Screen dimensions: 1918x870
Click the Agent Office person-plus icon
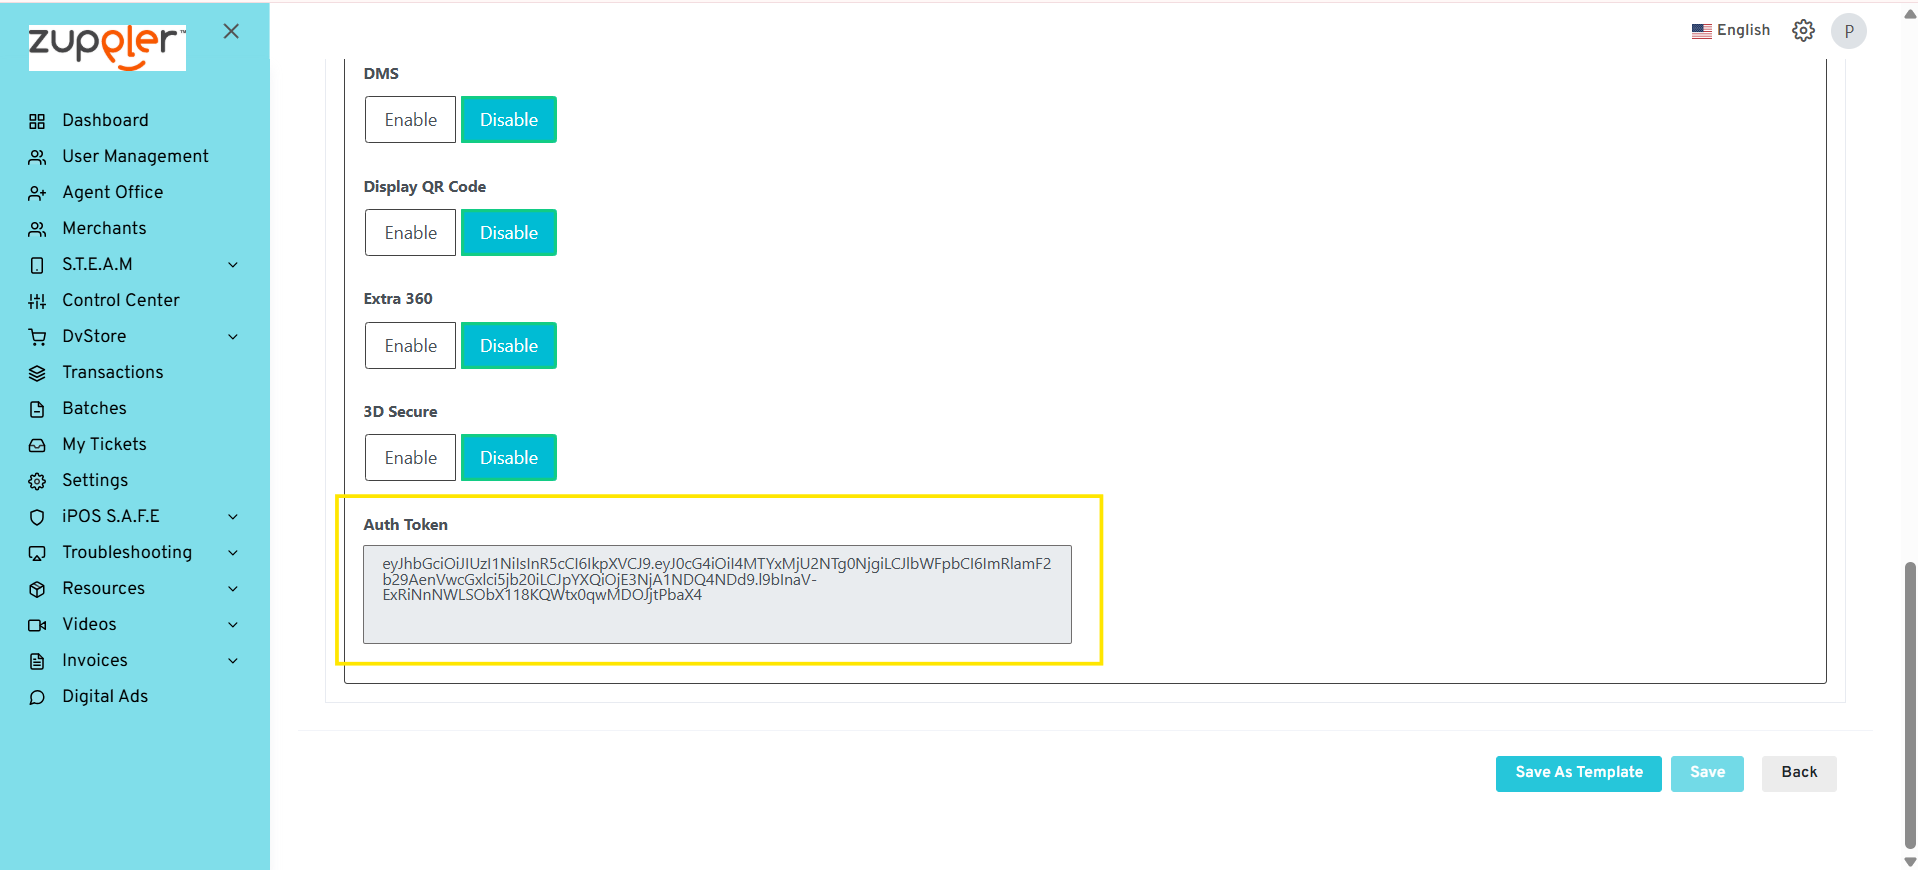[37, 193]
